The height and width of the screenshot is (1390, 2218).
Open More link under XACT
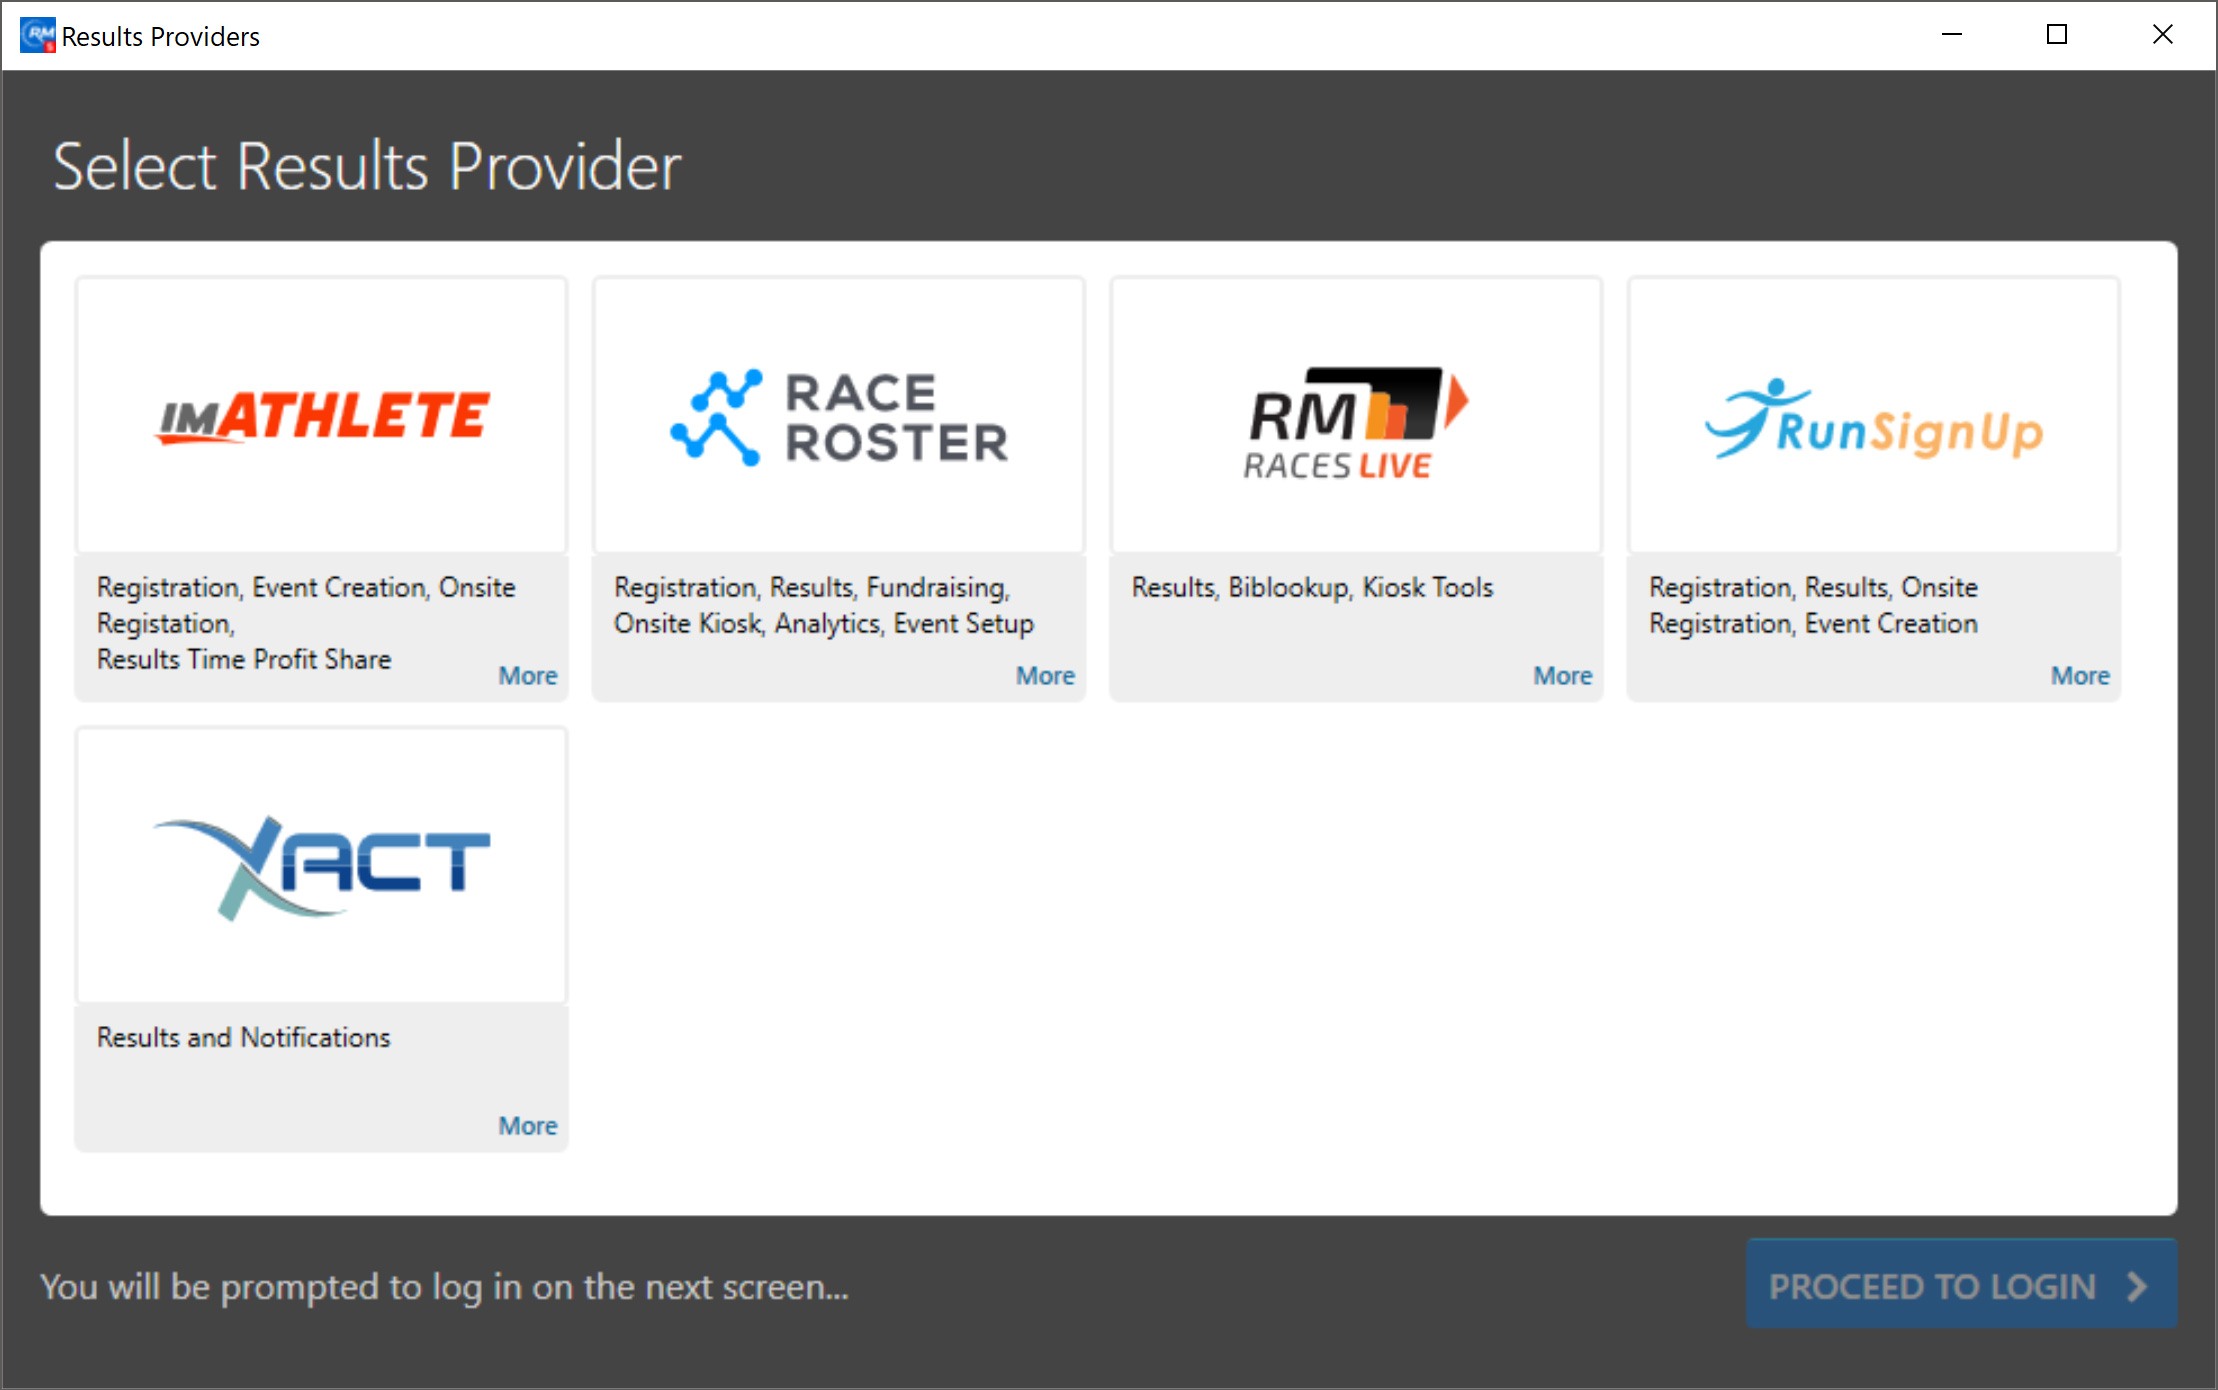click(x=528, y=1126)
